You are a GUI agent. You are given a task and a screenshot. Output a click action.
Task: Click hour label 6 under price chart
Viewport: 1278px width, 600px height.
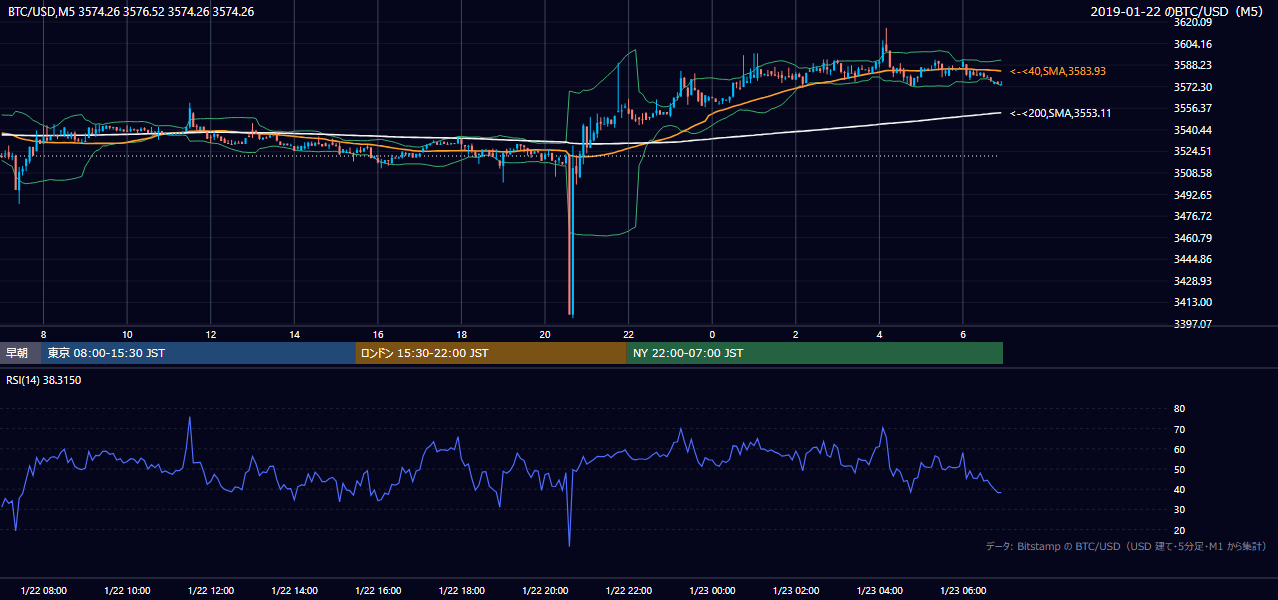[963, 334]
